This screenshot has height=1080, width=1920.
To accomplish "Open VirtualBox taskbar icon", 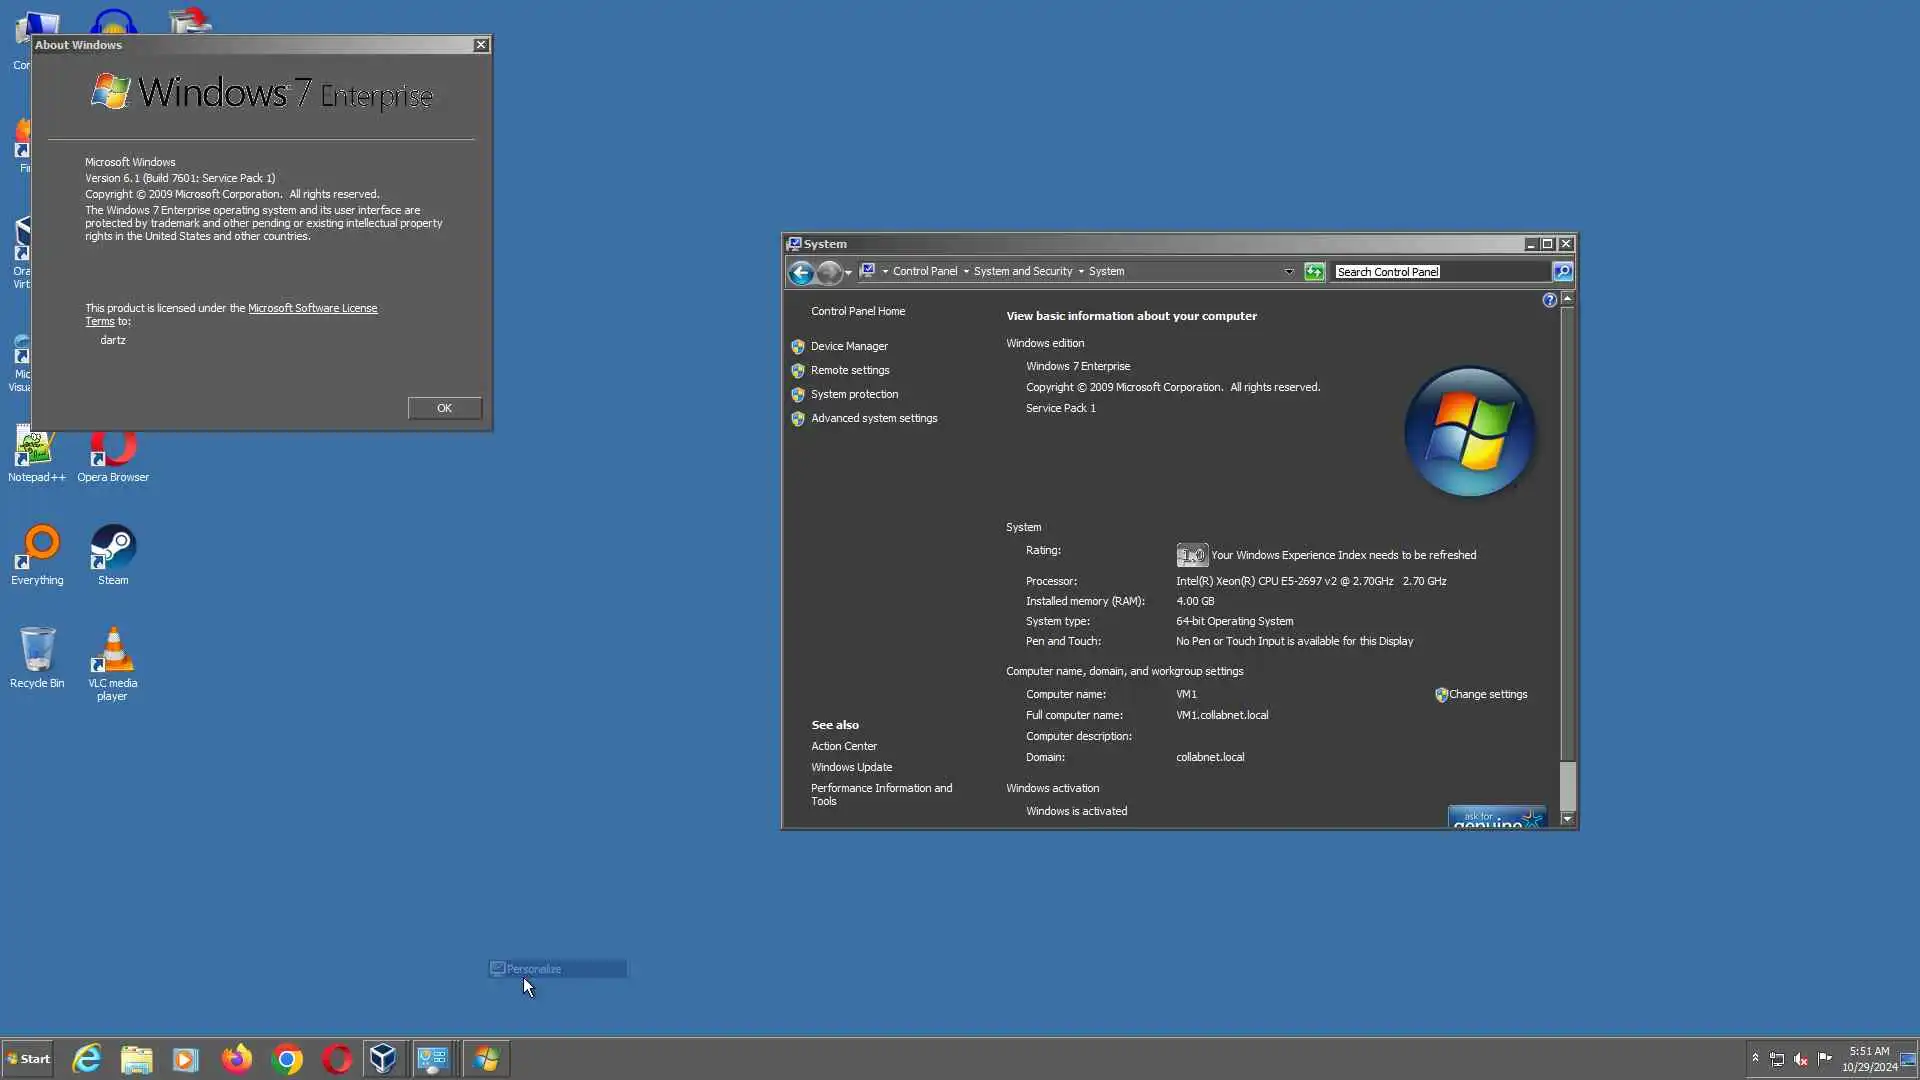I will (x=383, y=1059).
